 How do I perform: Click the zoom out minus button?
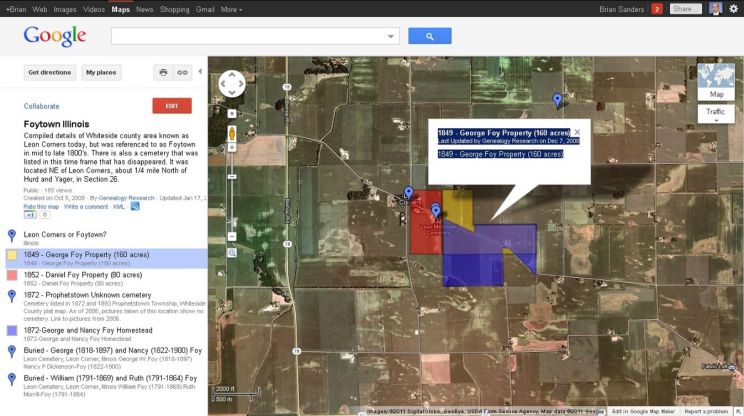pos(232,236)
